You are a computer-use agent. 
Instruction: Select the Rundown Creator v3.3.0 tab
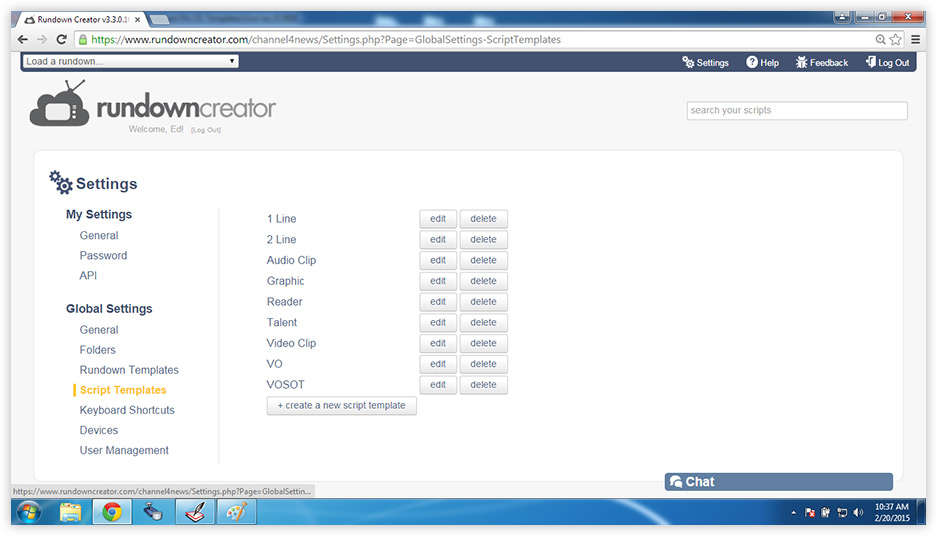[82, 19]
